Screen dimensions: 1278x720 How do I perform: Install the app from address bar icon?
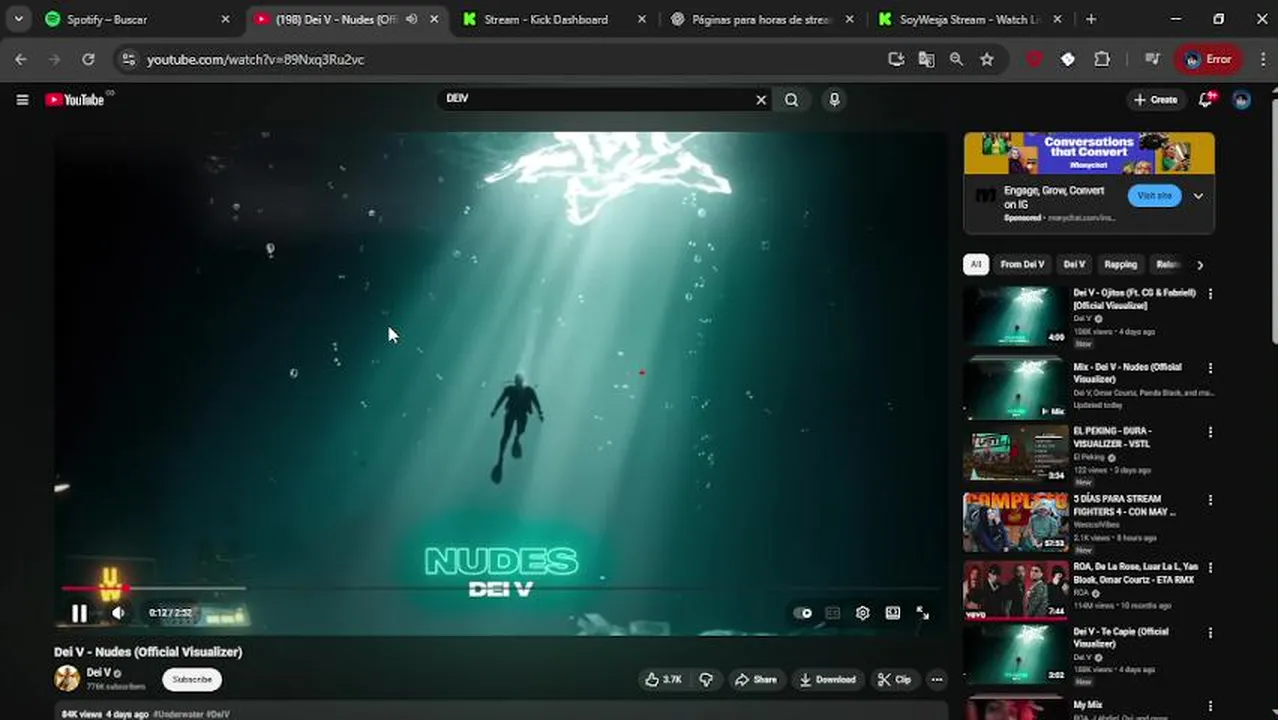coord(896,59)
